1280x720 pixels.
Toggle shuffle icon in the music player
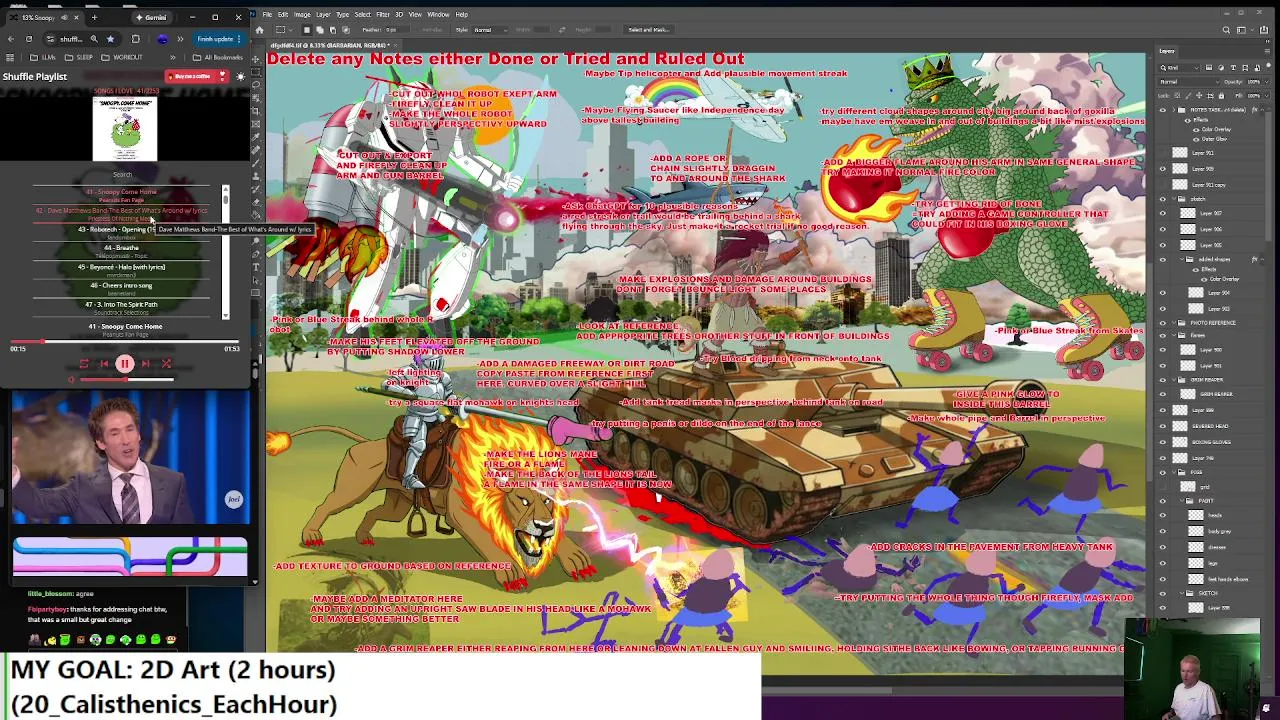(x=166, y=364)
